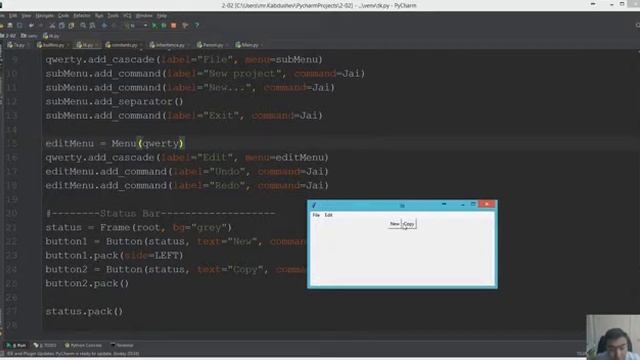Click the Open folder toolbar icon

(2, 25)
